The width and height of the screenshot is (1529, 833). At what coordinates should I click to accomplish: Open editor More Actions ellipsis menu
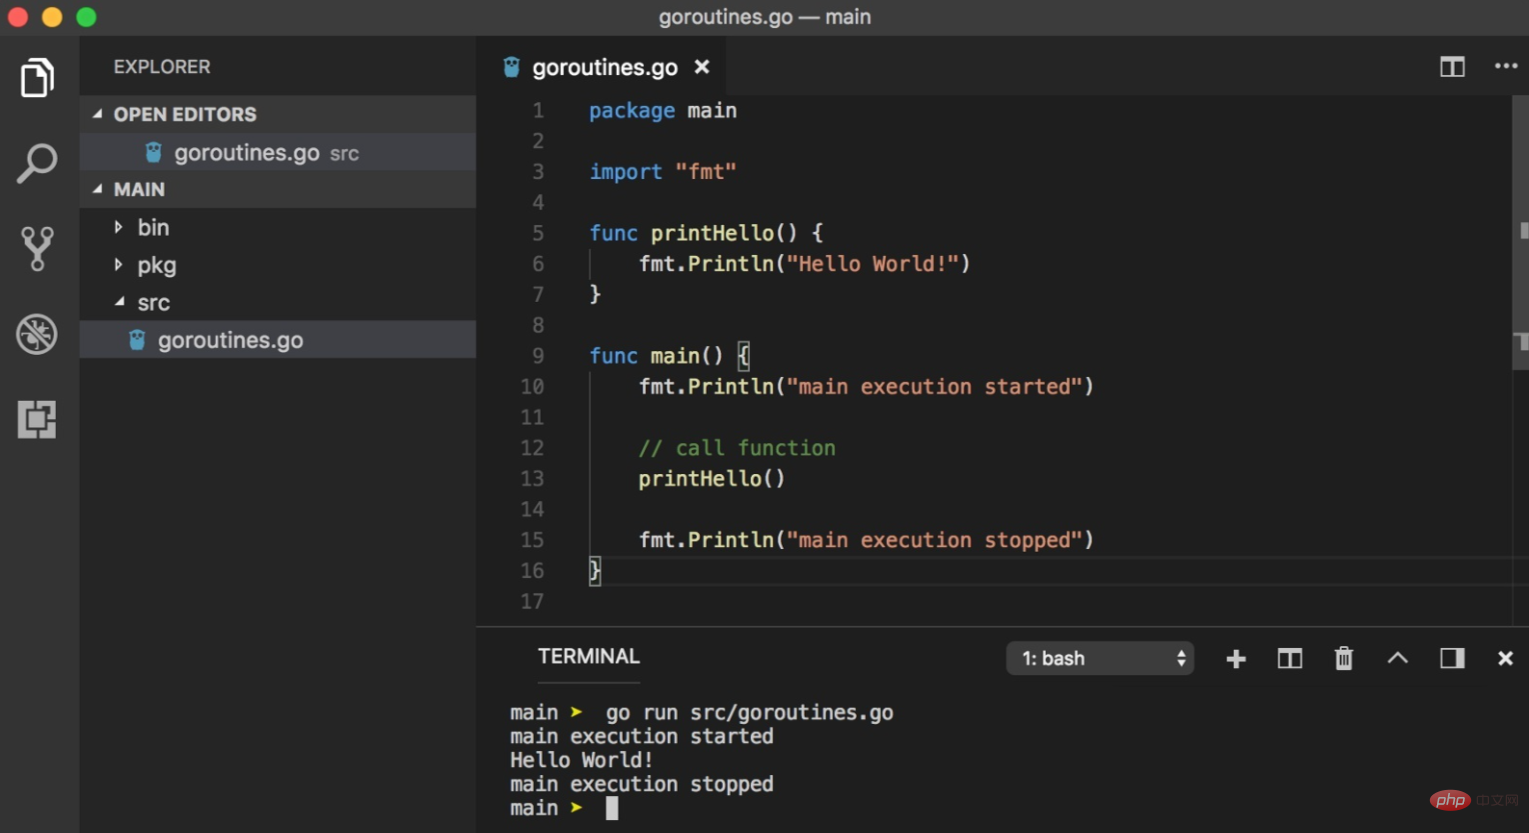coord(1505,67)
